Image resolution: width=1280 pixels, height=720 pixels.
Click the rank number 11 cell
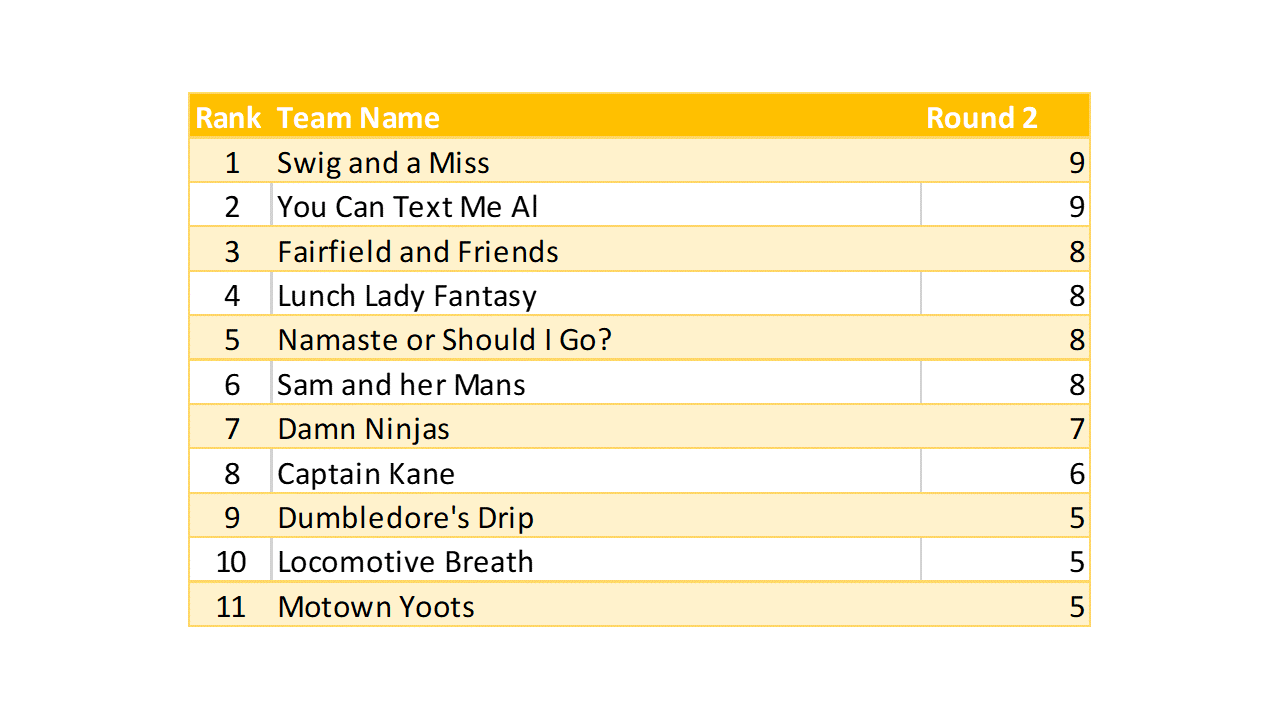[231, 607]
